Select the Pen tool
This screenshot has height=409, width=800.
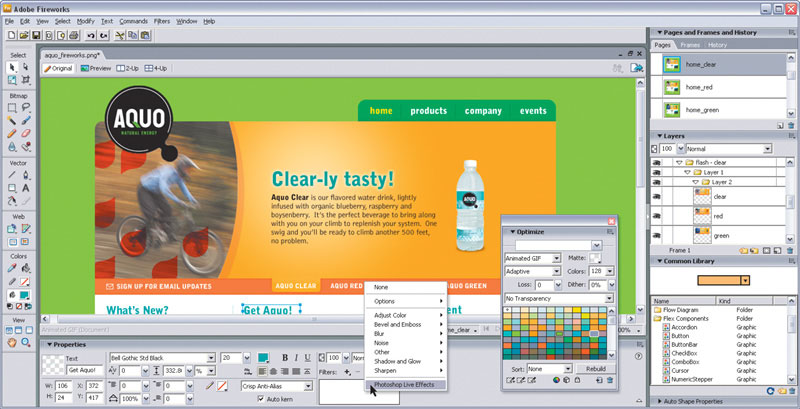click(x=26, y=174)
